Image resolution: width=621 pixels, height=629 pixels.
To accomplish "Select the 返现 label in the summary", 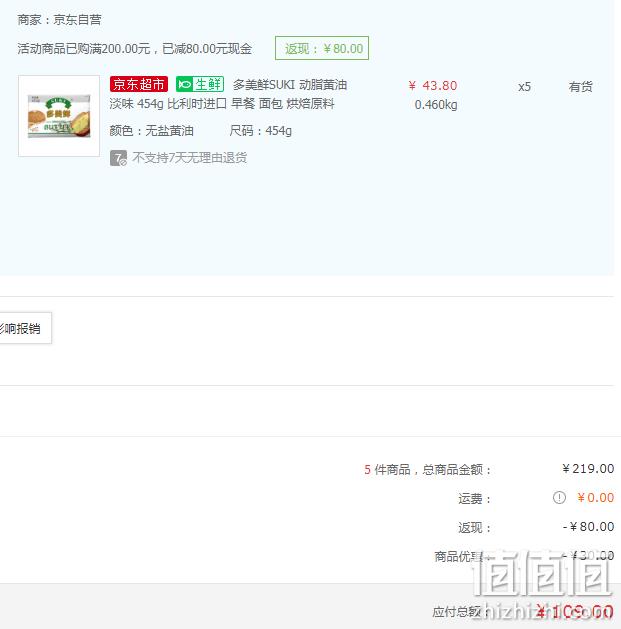I will point(475,528).
